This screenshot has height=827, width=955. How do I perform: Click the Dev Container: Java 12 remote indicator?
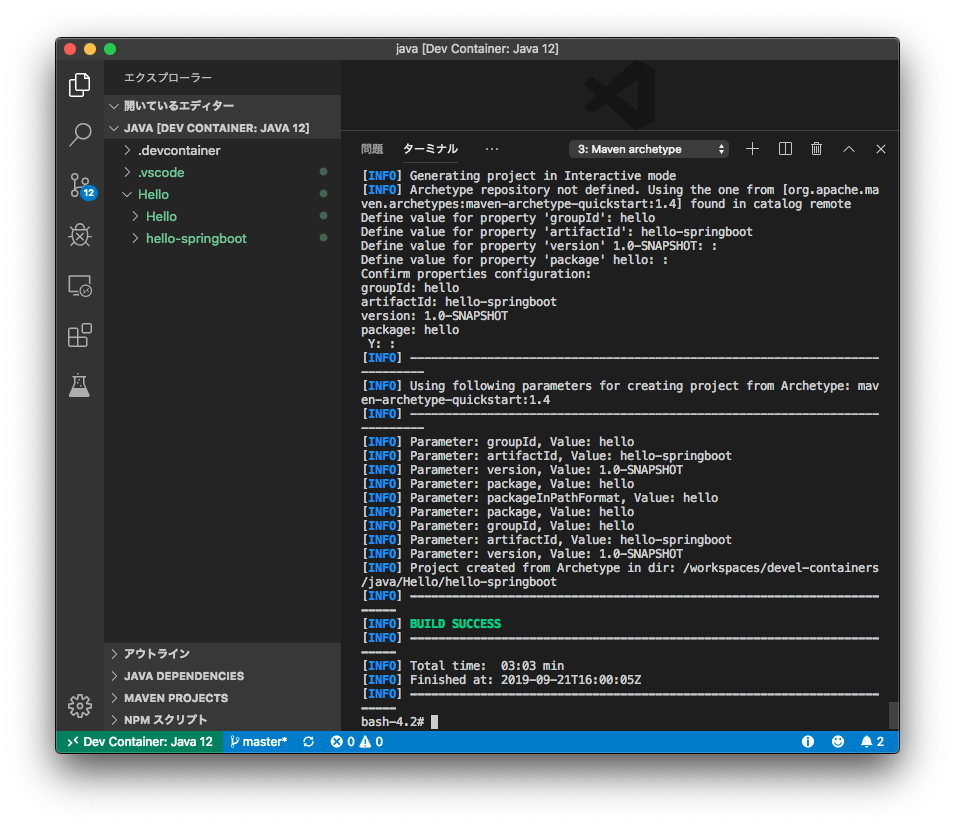(140, 742)
